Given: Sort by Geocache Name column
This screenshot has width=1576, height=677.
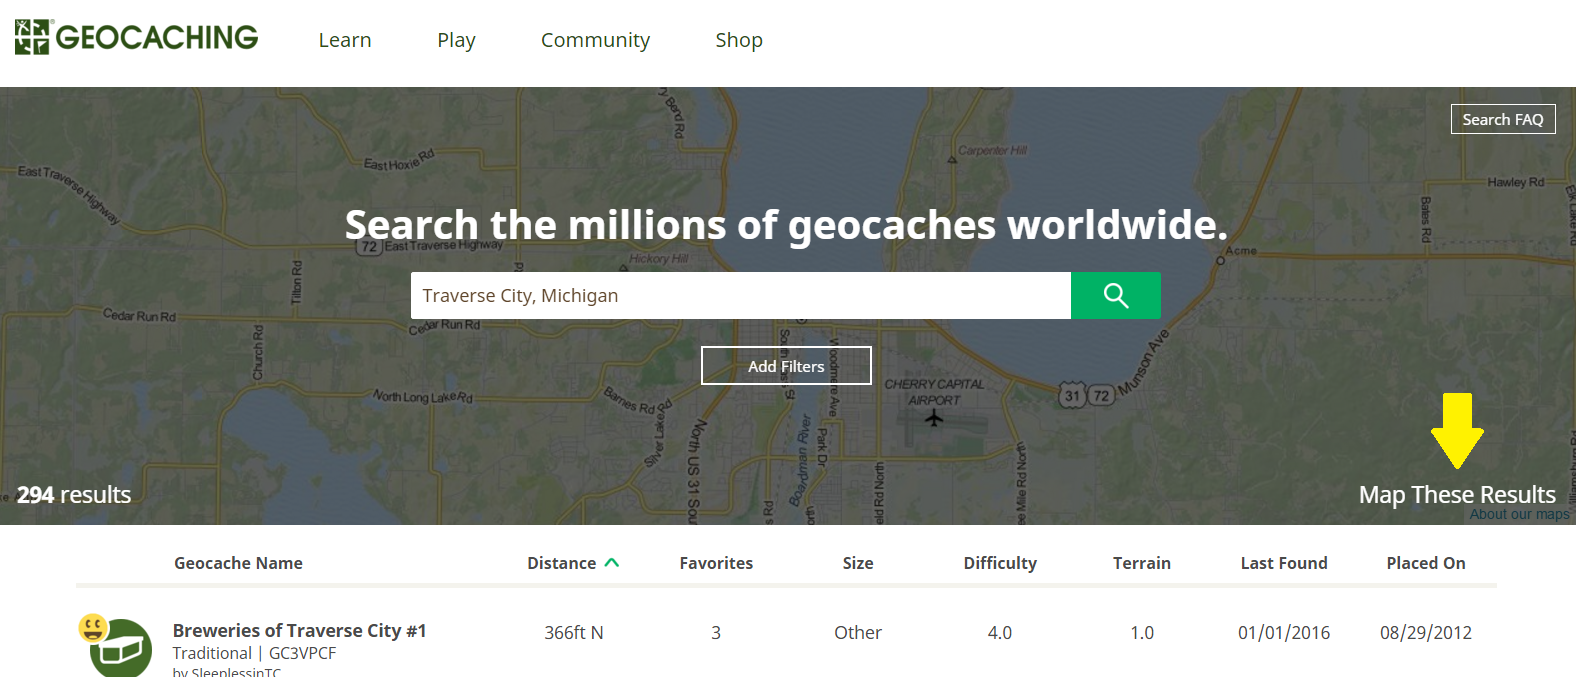Looking at the screenshot, I should (x=238, y=563).
